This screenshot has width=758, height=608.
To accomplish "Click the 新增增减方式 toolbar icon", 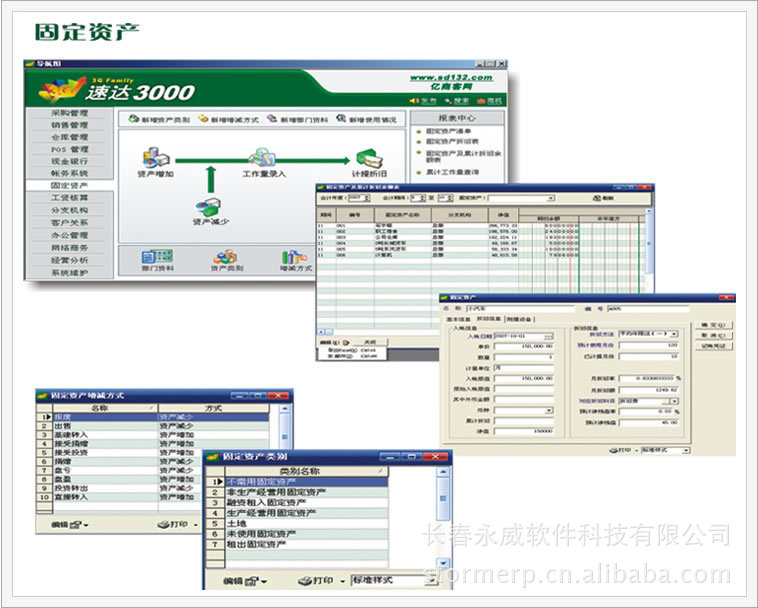I will tap(204, 118).
